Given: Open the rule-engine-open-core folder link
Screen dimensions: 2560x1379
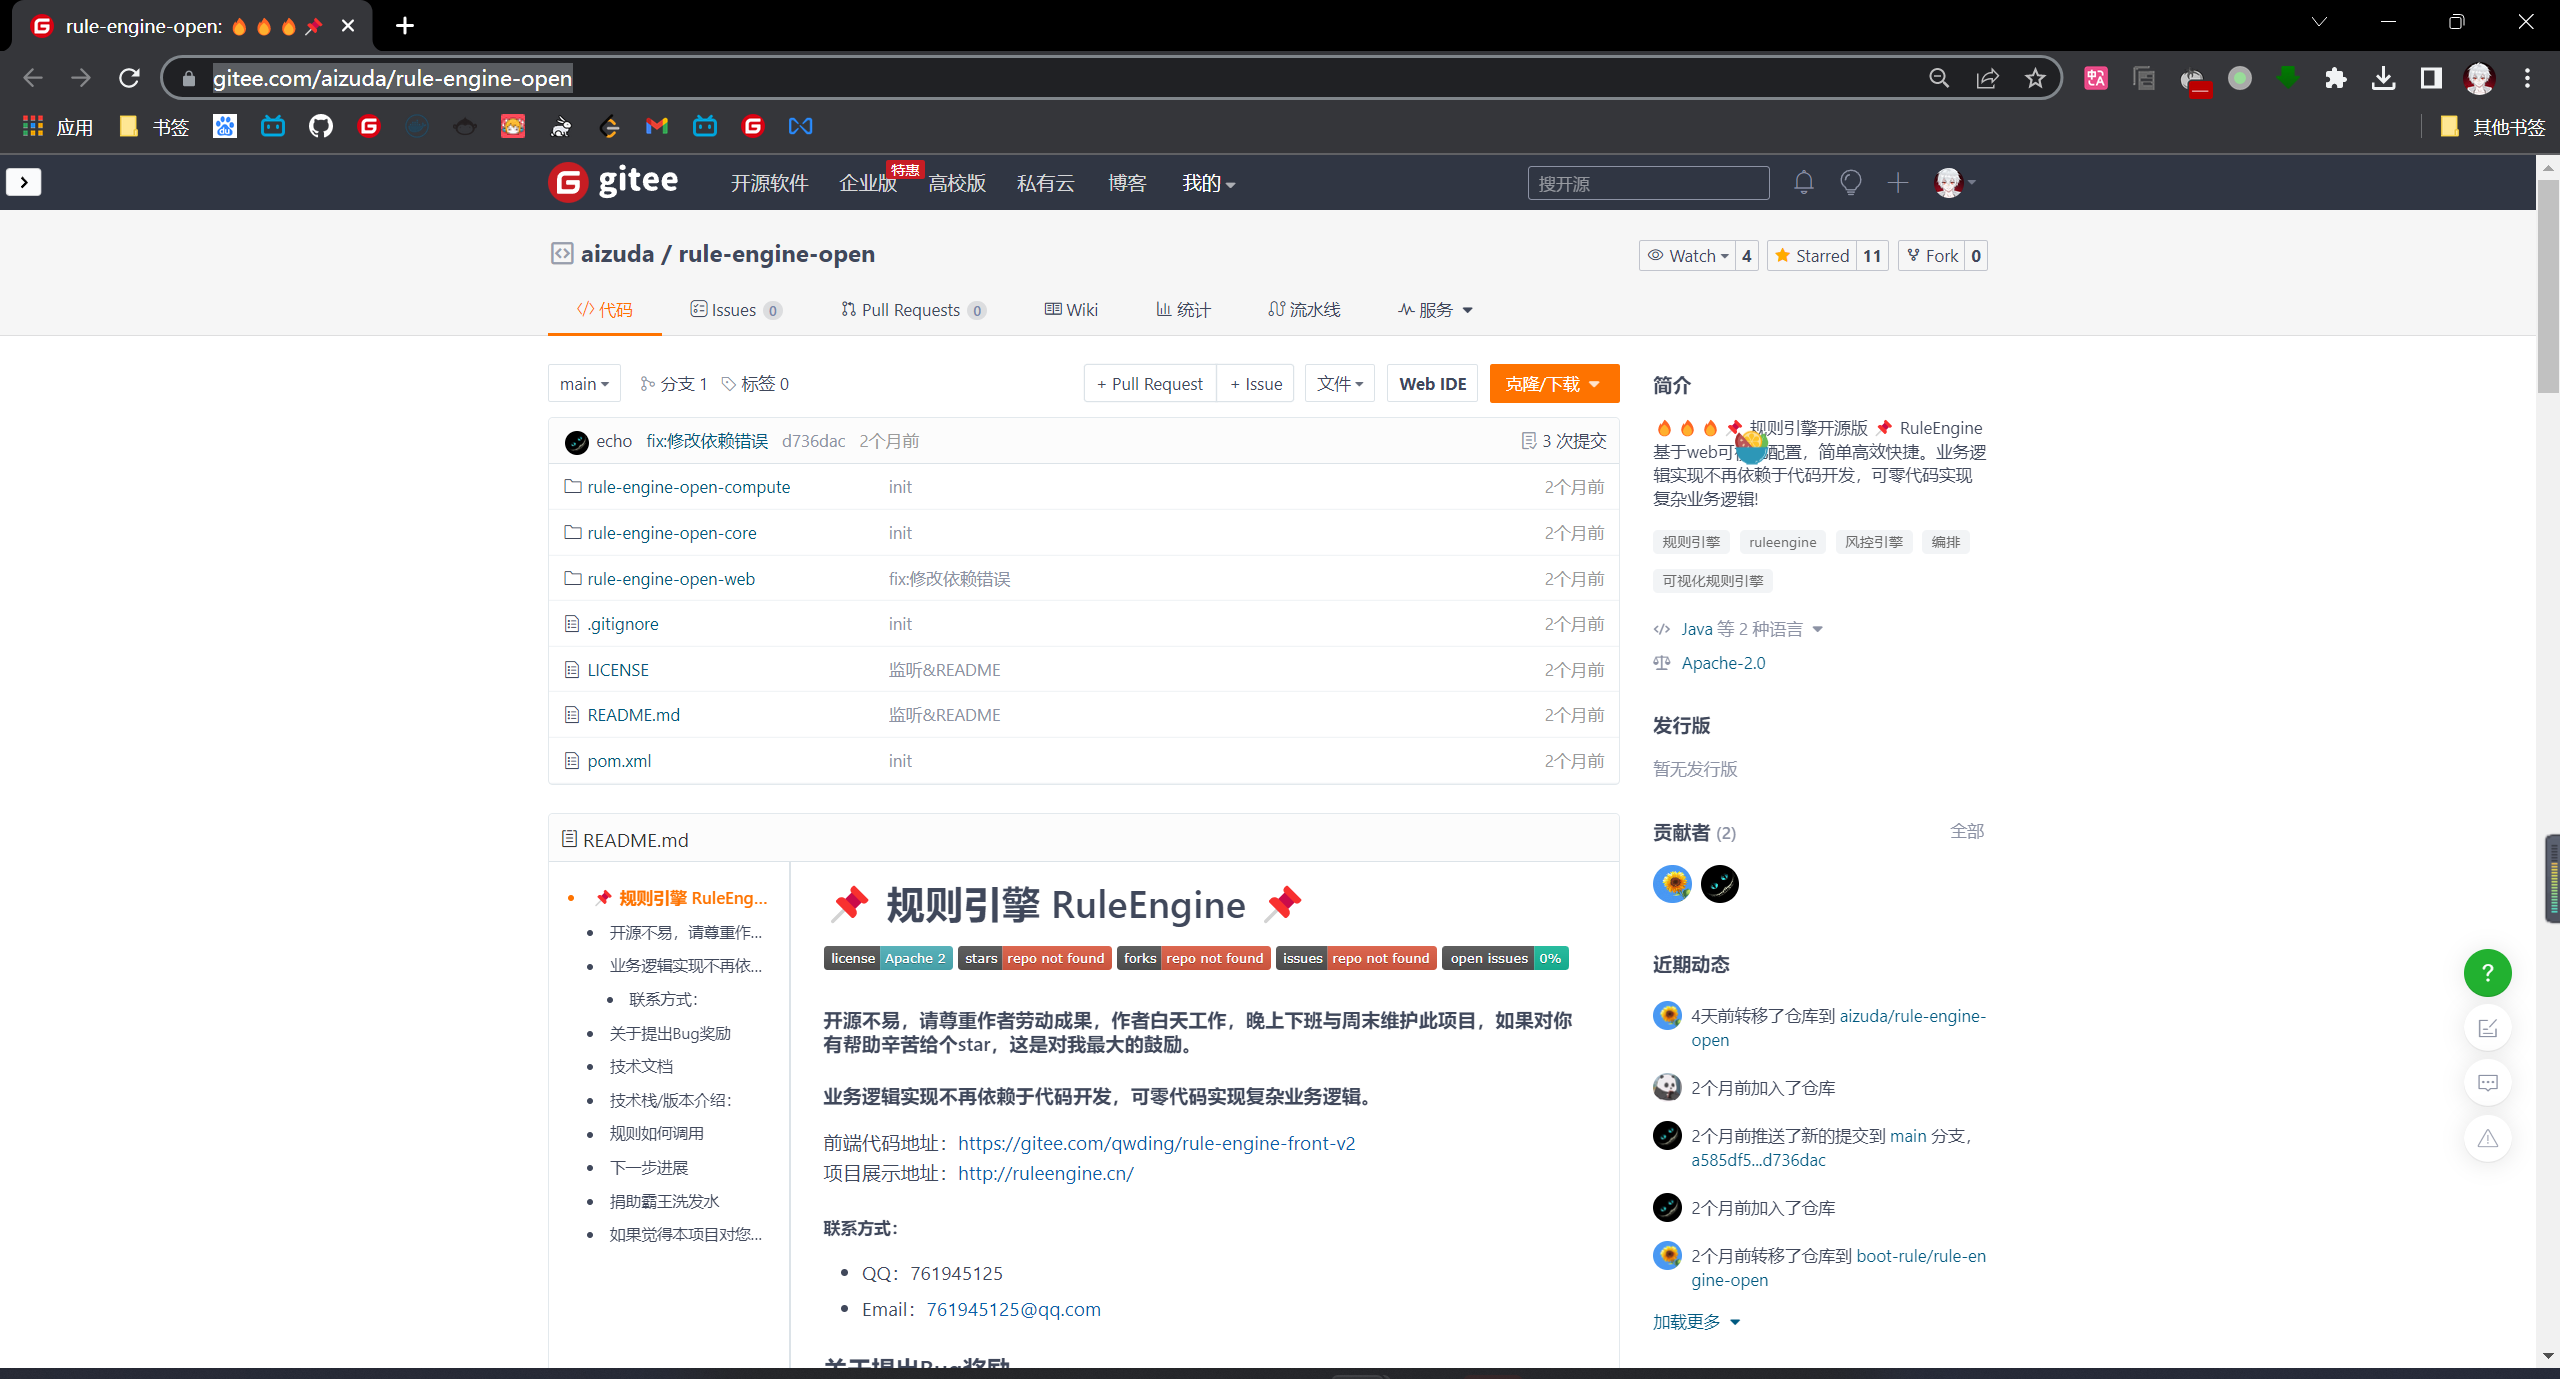Looking at the screenshot, I should click(671, 533).
